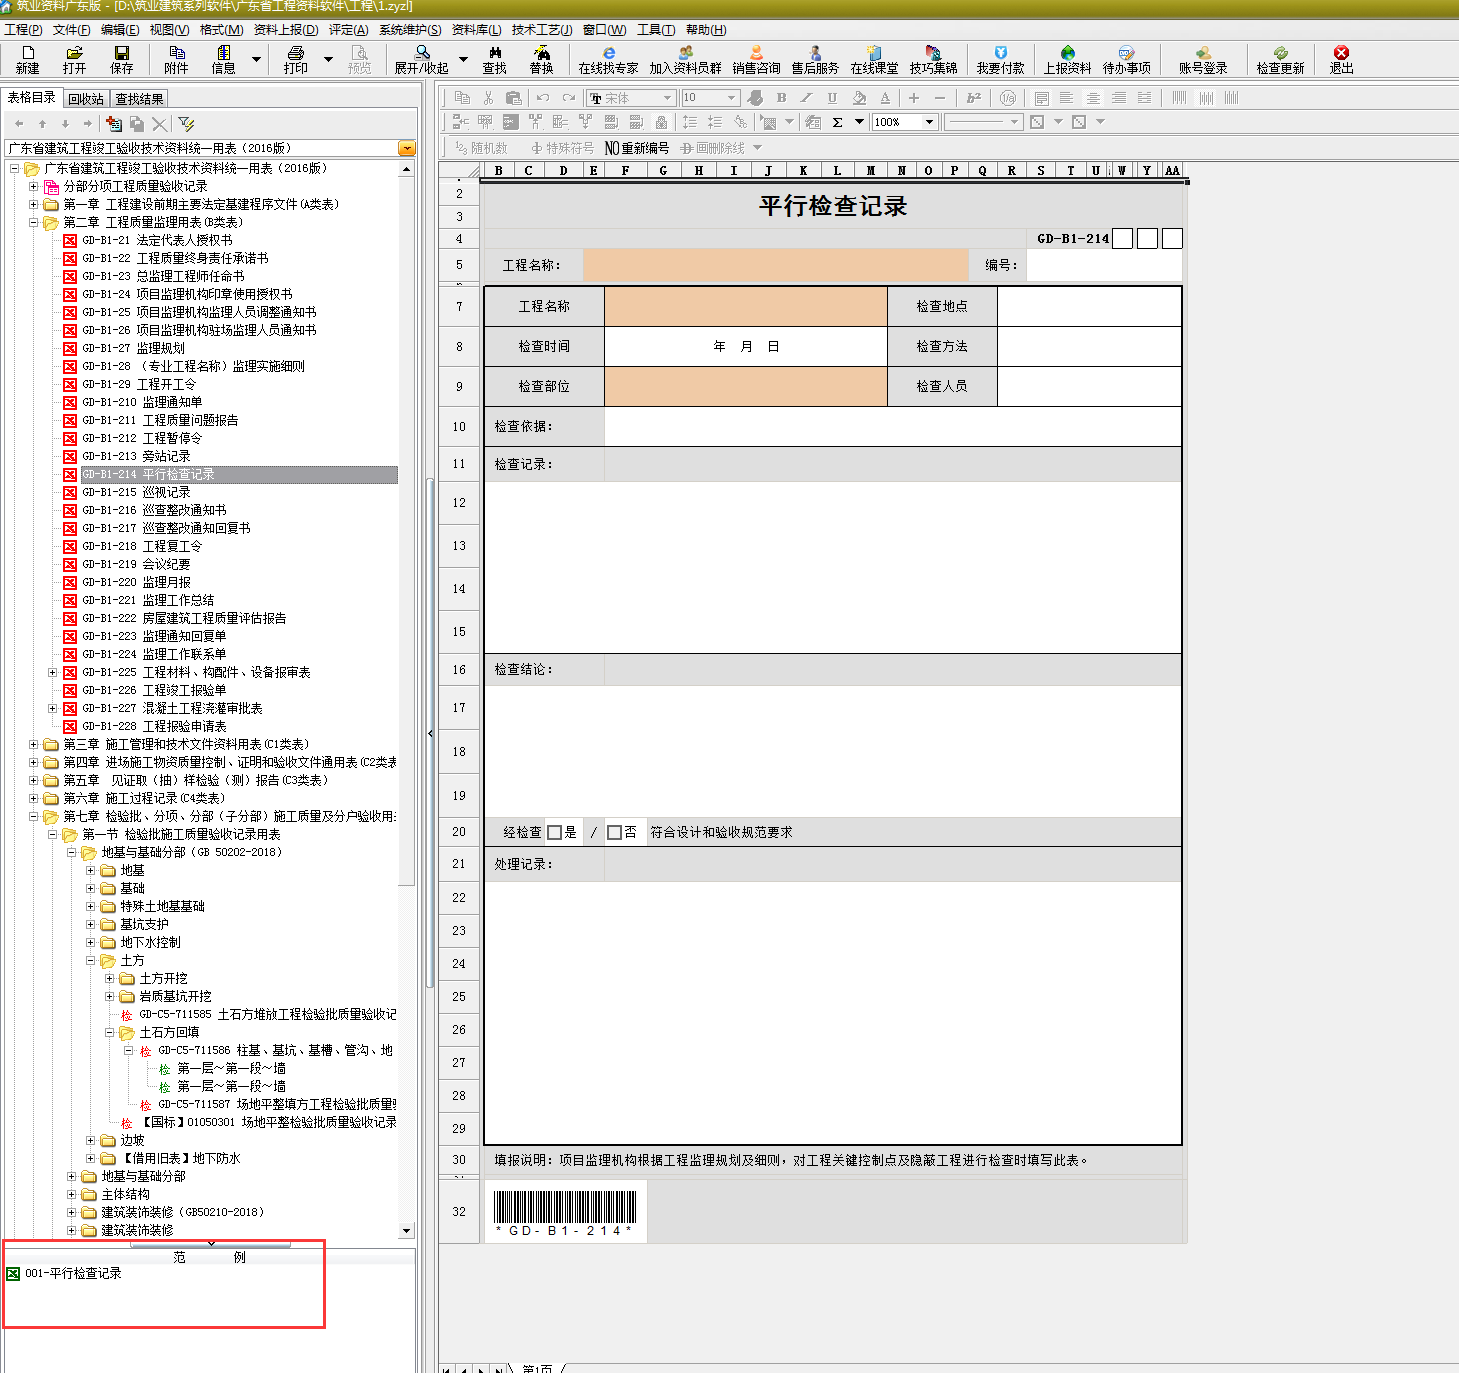Click the add-table icon in directory panel
1459x1373 pixels.
[x=113, y=124]
